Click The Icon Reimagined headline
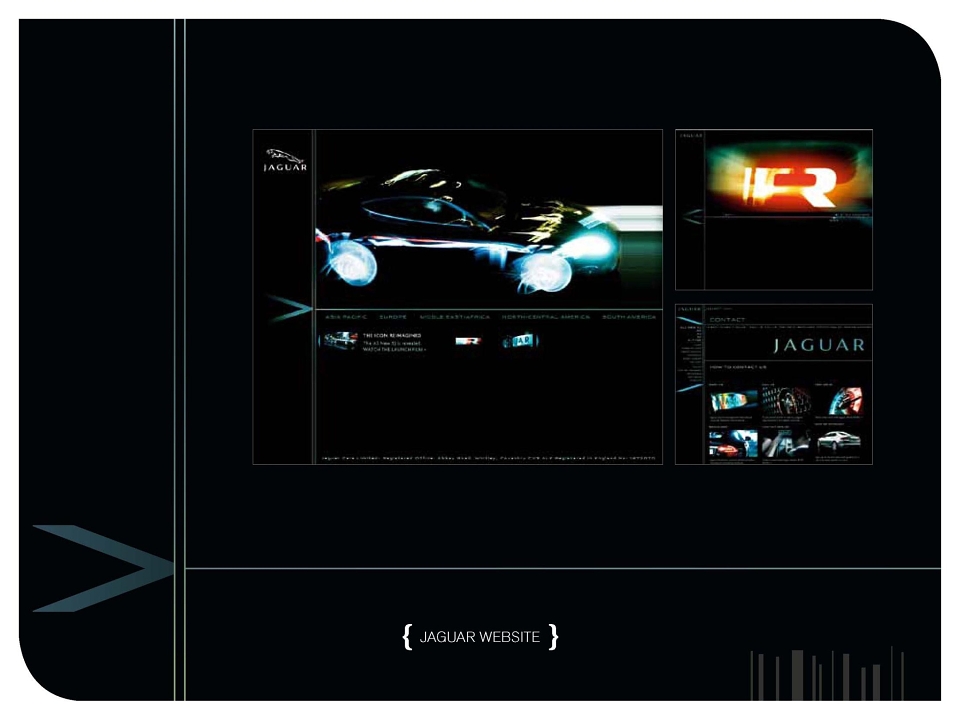960x720 pixels. click(392, 336)
